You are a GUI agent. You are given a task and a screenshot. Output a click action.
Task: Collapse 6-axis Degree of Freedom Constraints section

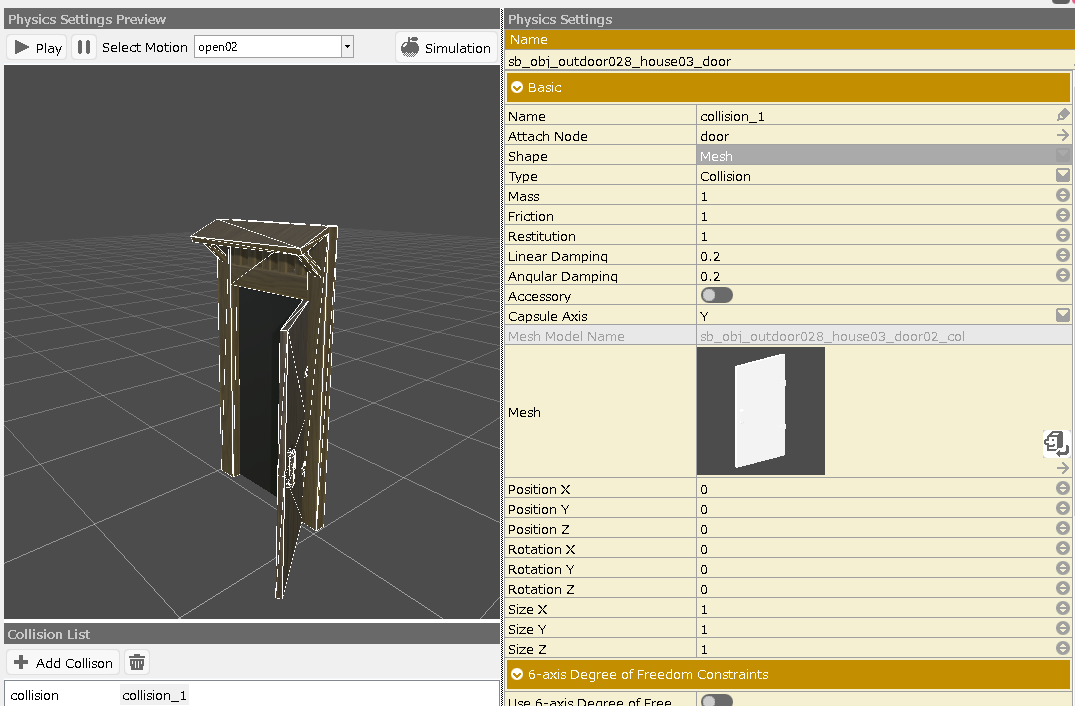pyautogui.click(x=517, y=675)
